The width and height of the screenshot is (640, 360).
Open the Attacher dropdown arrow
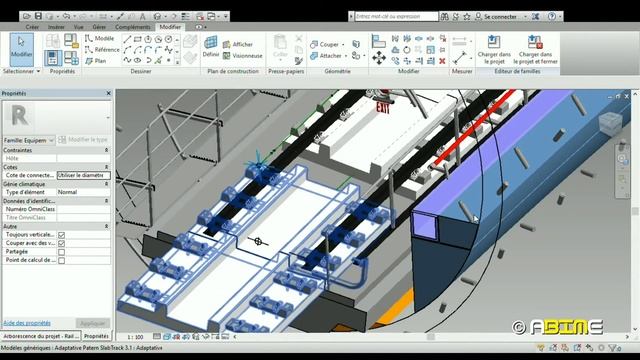point(346,56)
